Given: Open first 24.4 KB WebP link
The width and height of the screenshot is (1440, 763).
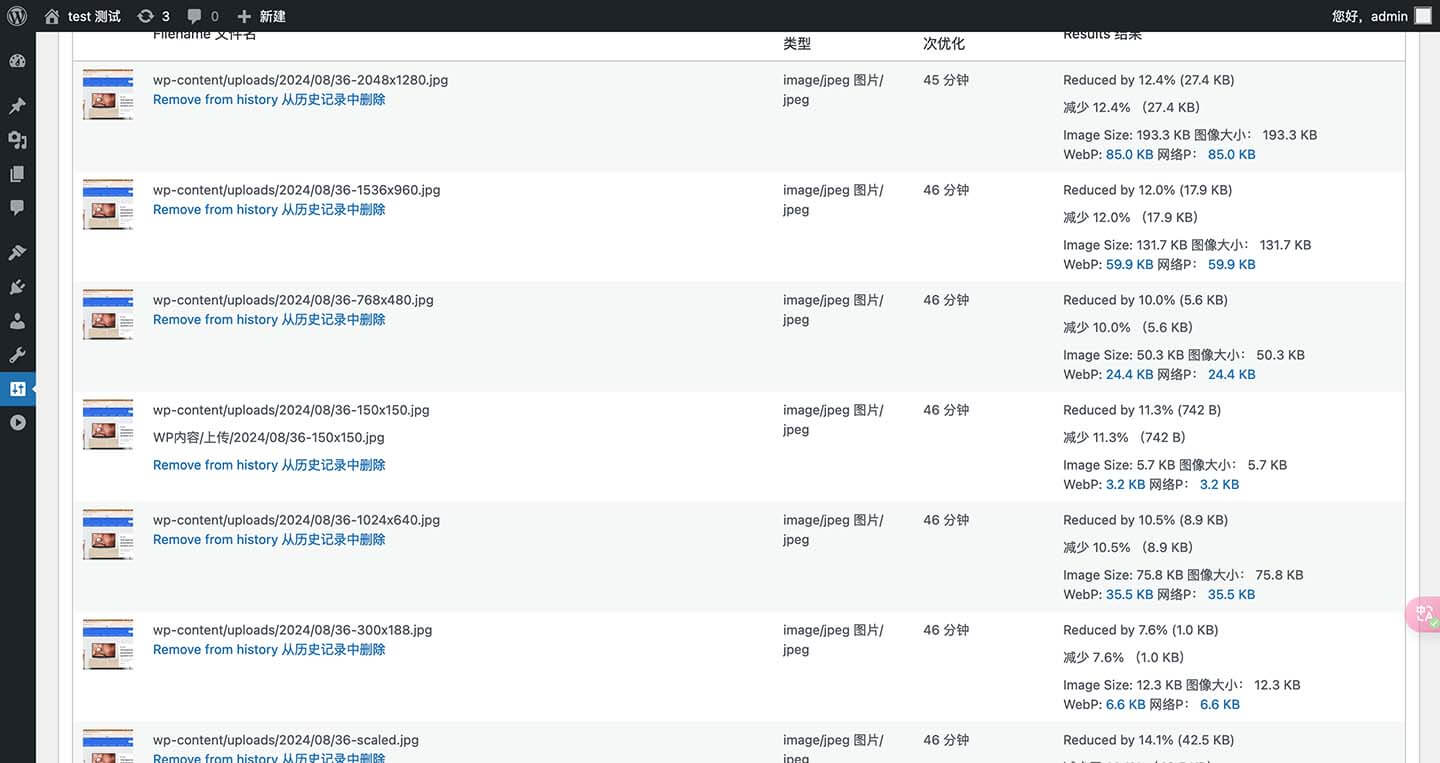Looking at the screenshot, I should point(1129,375).
